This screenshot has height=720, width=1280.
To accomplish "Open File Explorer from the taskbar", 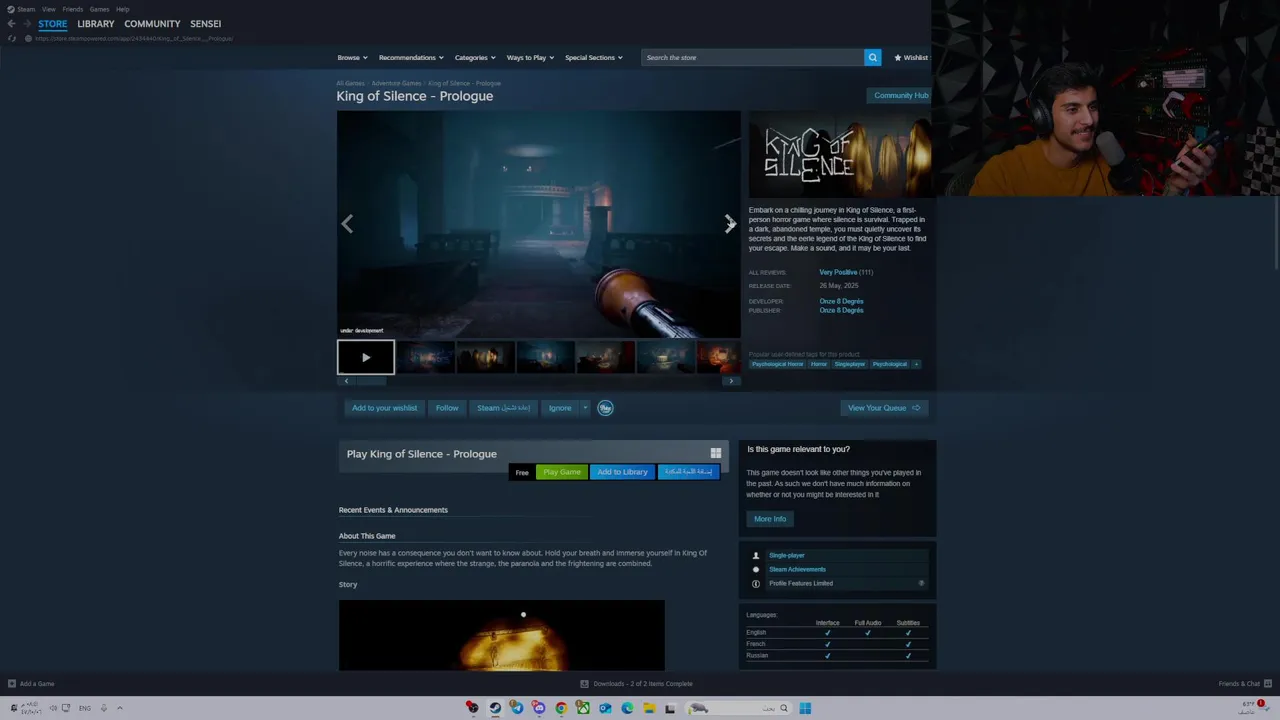I will point(649,708).
